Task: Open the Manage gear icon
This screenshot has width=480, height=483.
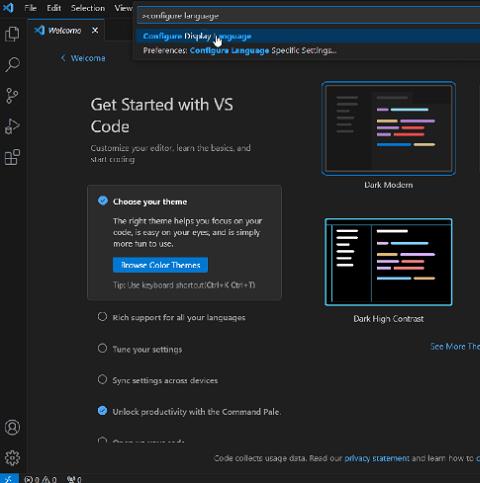Action: 12,458
